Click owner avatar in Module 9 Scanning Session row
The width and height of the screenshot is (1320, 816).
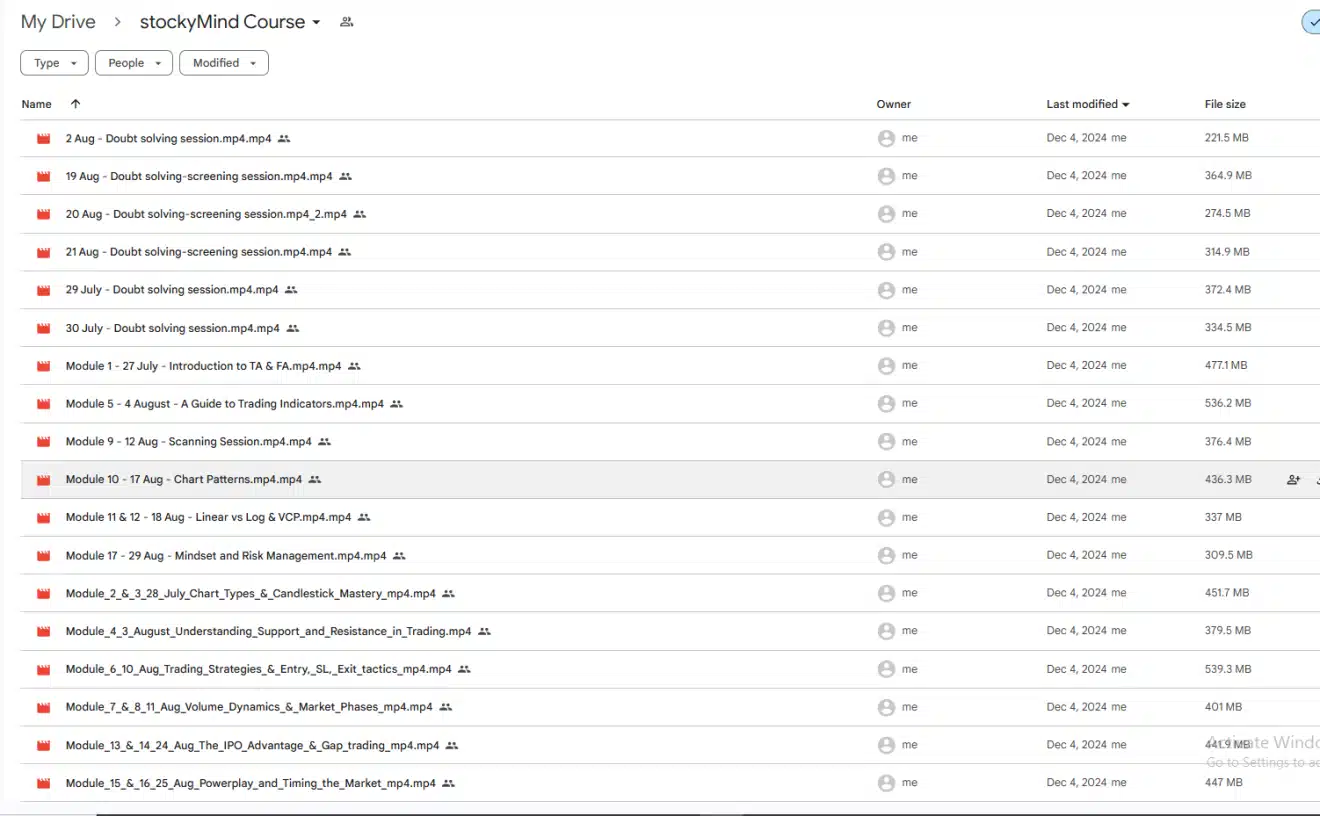[x=886, y=442]
